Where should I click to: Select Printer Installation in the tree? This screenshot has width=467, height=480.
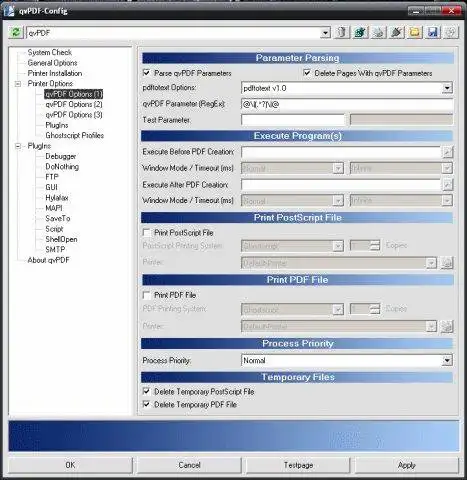click(55, 73)
